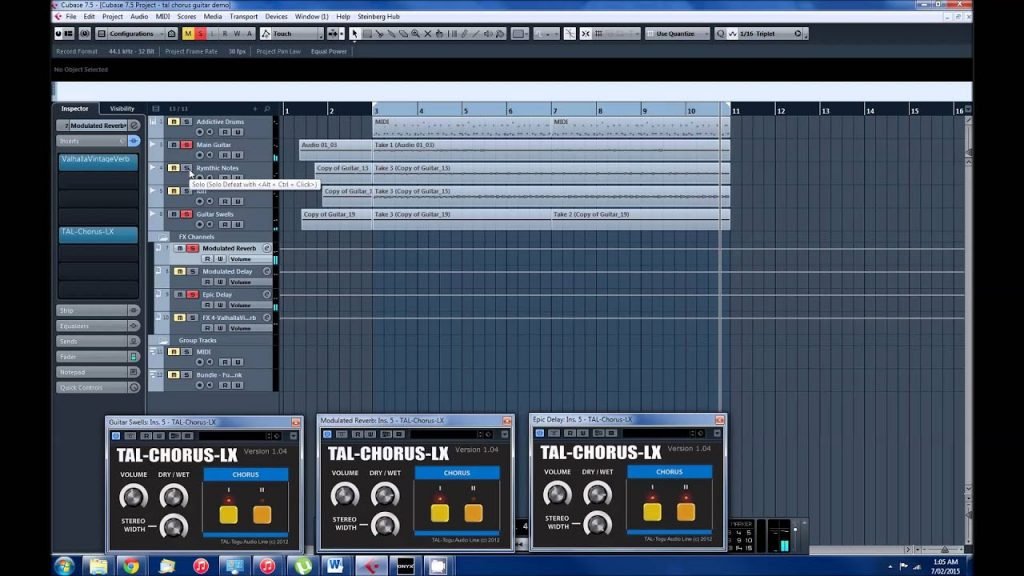The image size is (1024, 576).
Task: Open inspector edit channel settings icon
Action: (134, 125)
